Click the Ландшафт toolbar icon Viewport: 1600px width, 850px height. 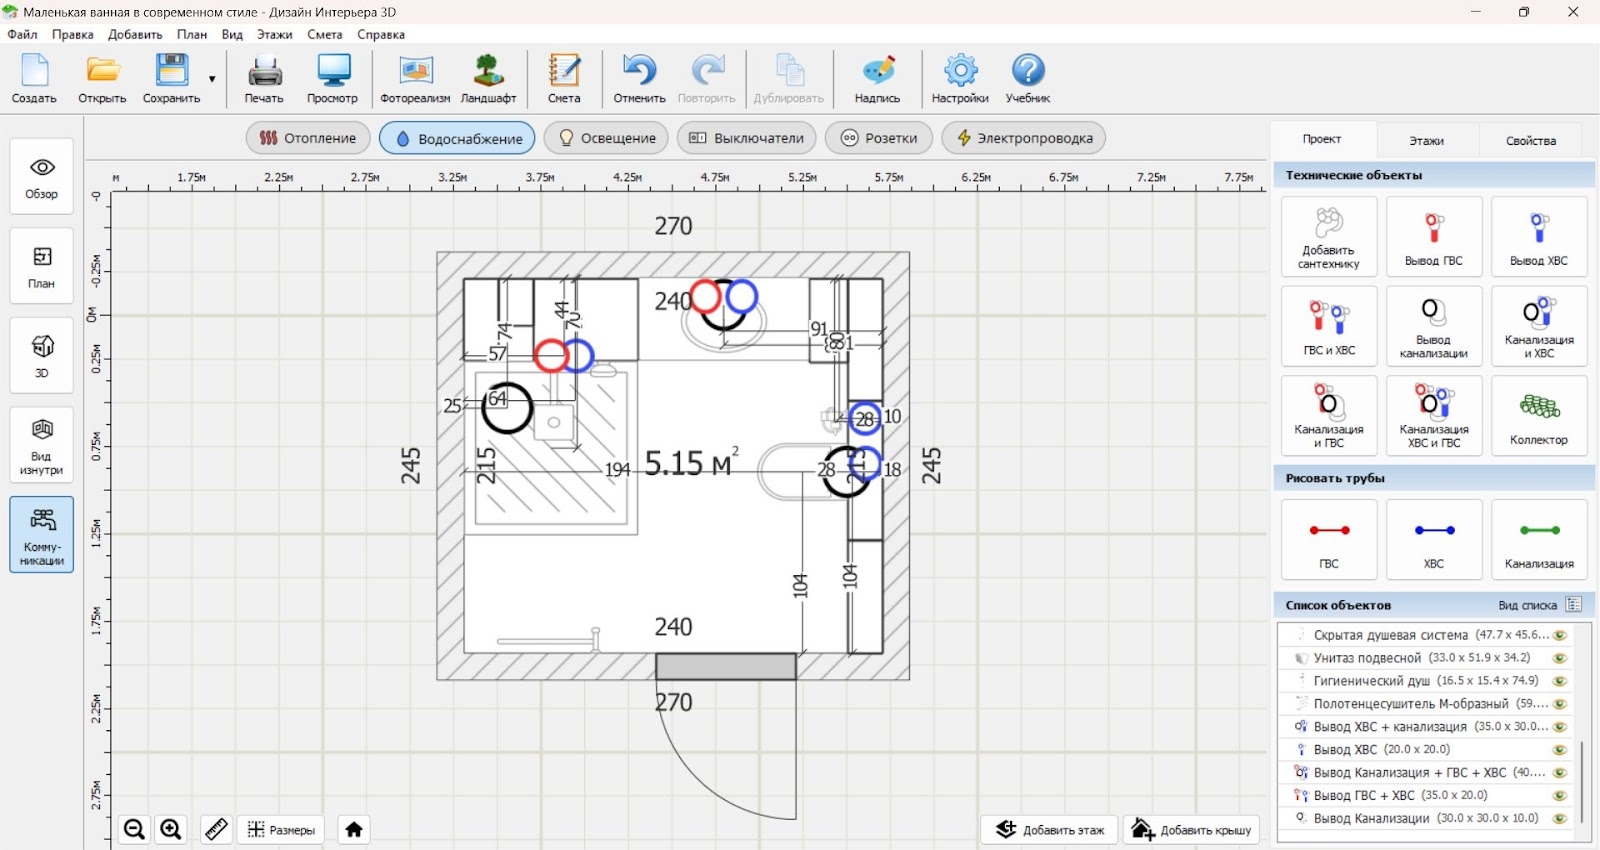pos(488,79)
